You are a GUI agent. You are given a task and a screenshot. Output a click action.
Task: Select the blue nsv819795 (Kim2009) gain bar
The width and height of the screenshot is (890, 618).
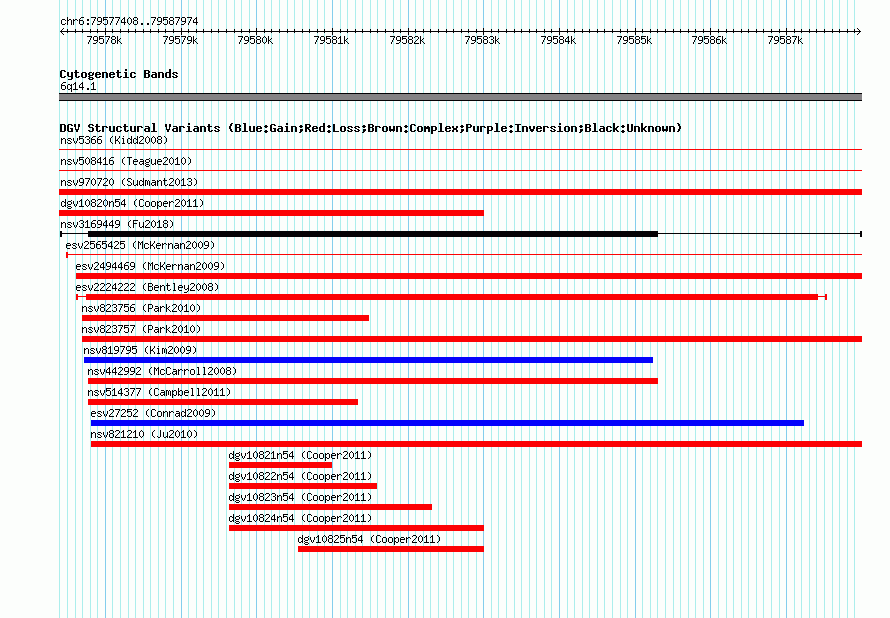(x=368, y=360)
